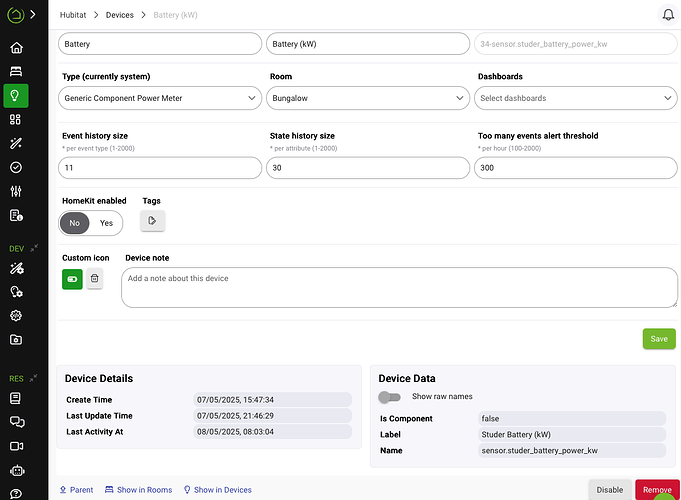
Task: Open developer wand-slash icon under DEV
Action: tap(17, 268)
